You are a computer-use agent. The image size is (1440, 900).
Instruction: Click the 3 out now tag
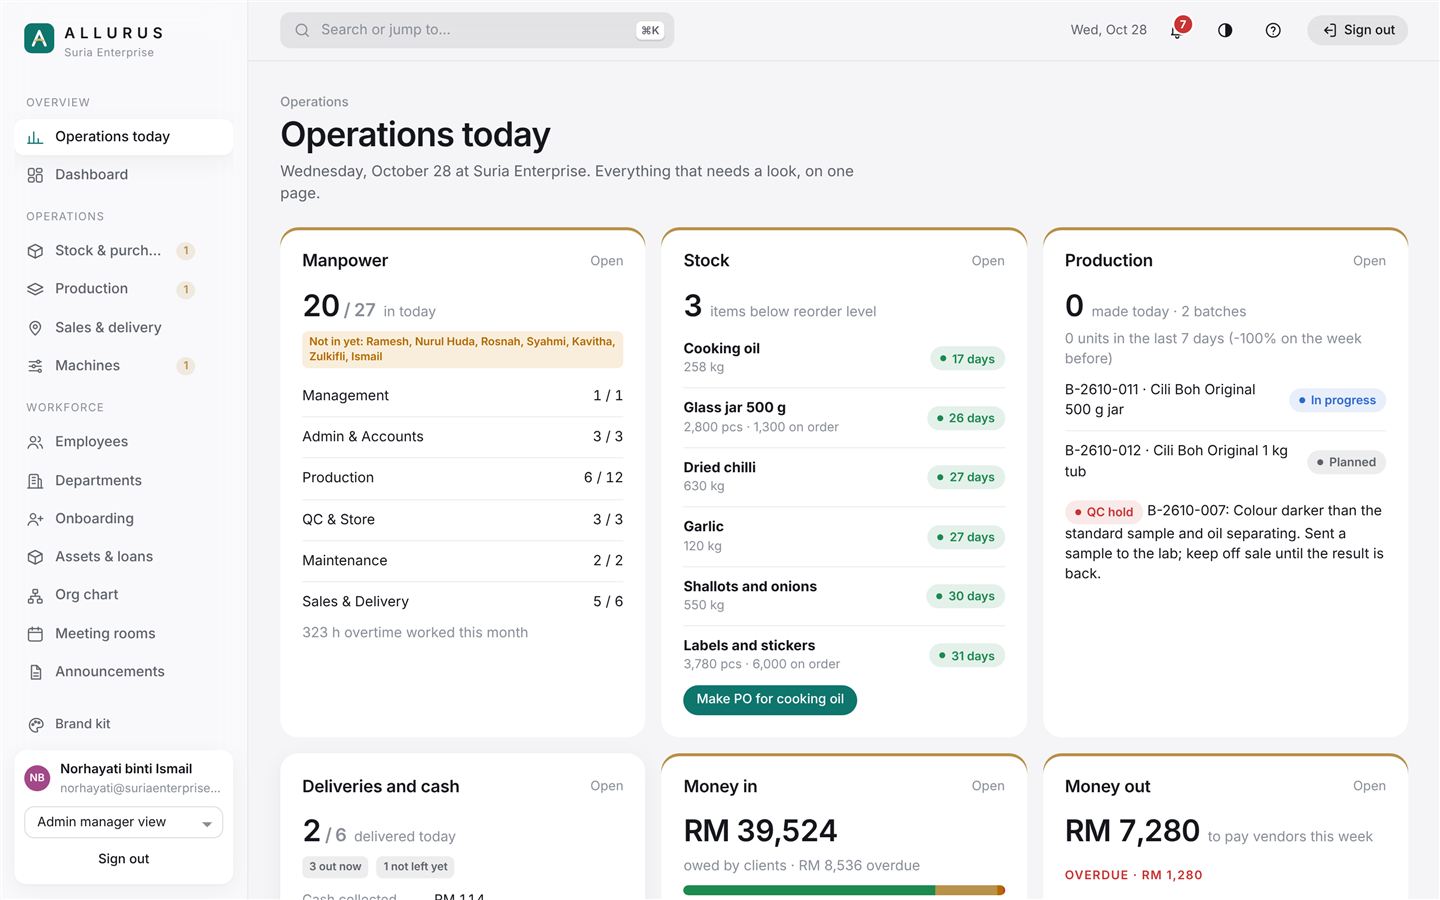(x=335, y=867)
